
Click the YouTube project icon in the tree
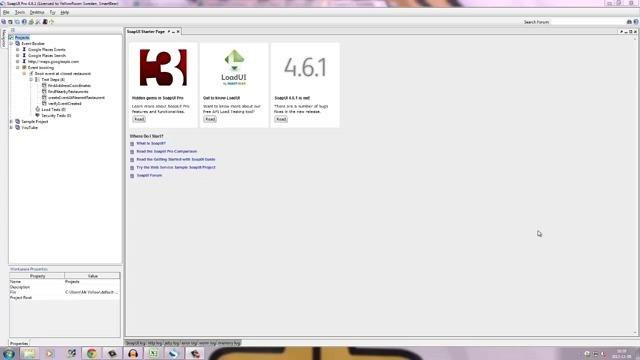pyautogui.click(x=18, y=128)
